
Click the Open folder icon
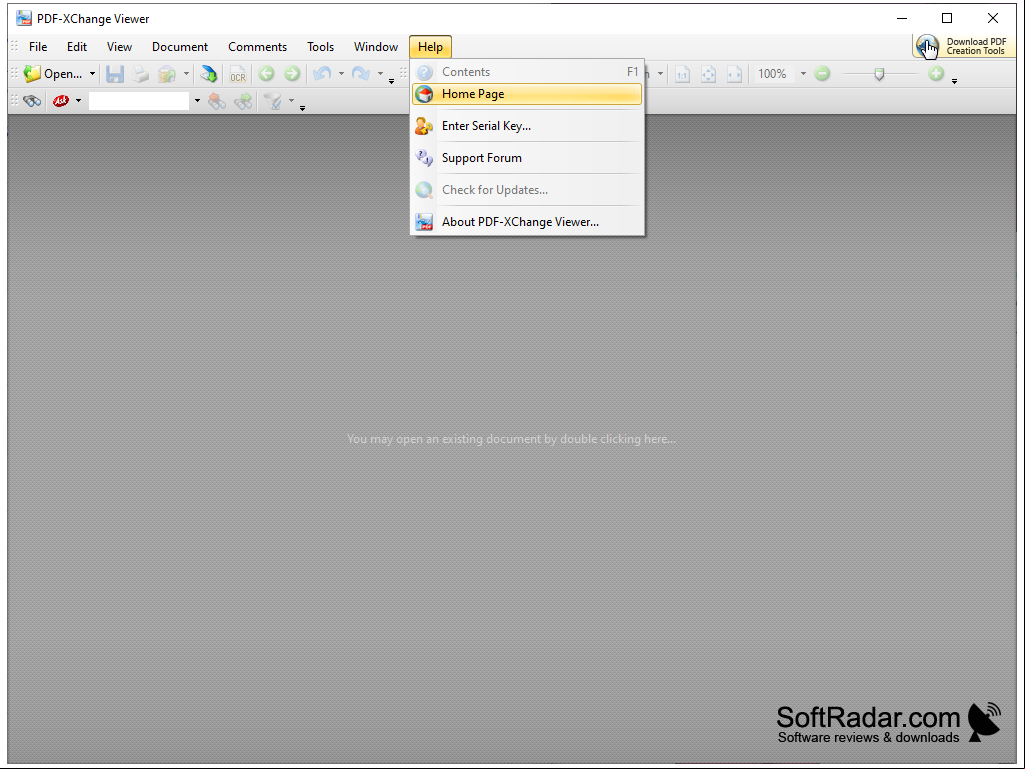pyautogui.click(x=32, y=74)
